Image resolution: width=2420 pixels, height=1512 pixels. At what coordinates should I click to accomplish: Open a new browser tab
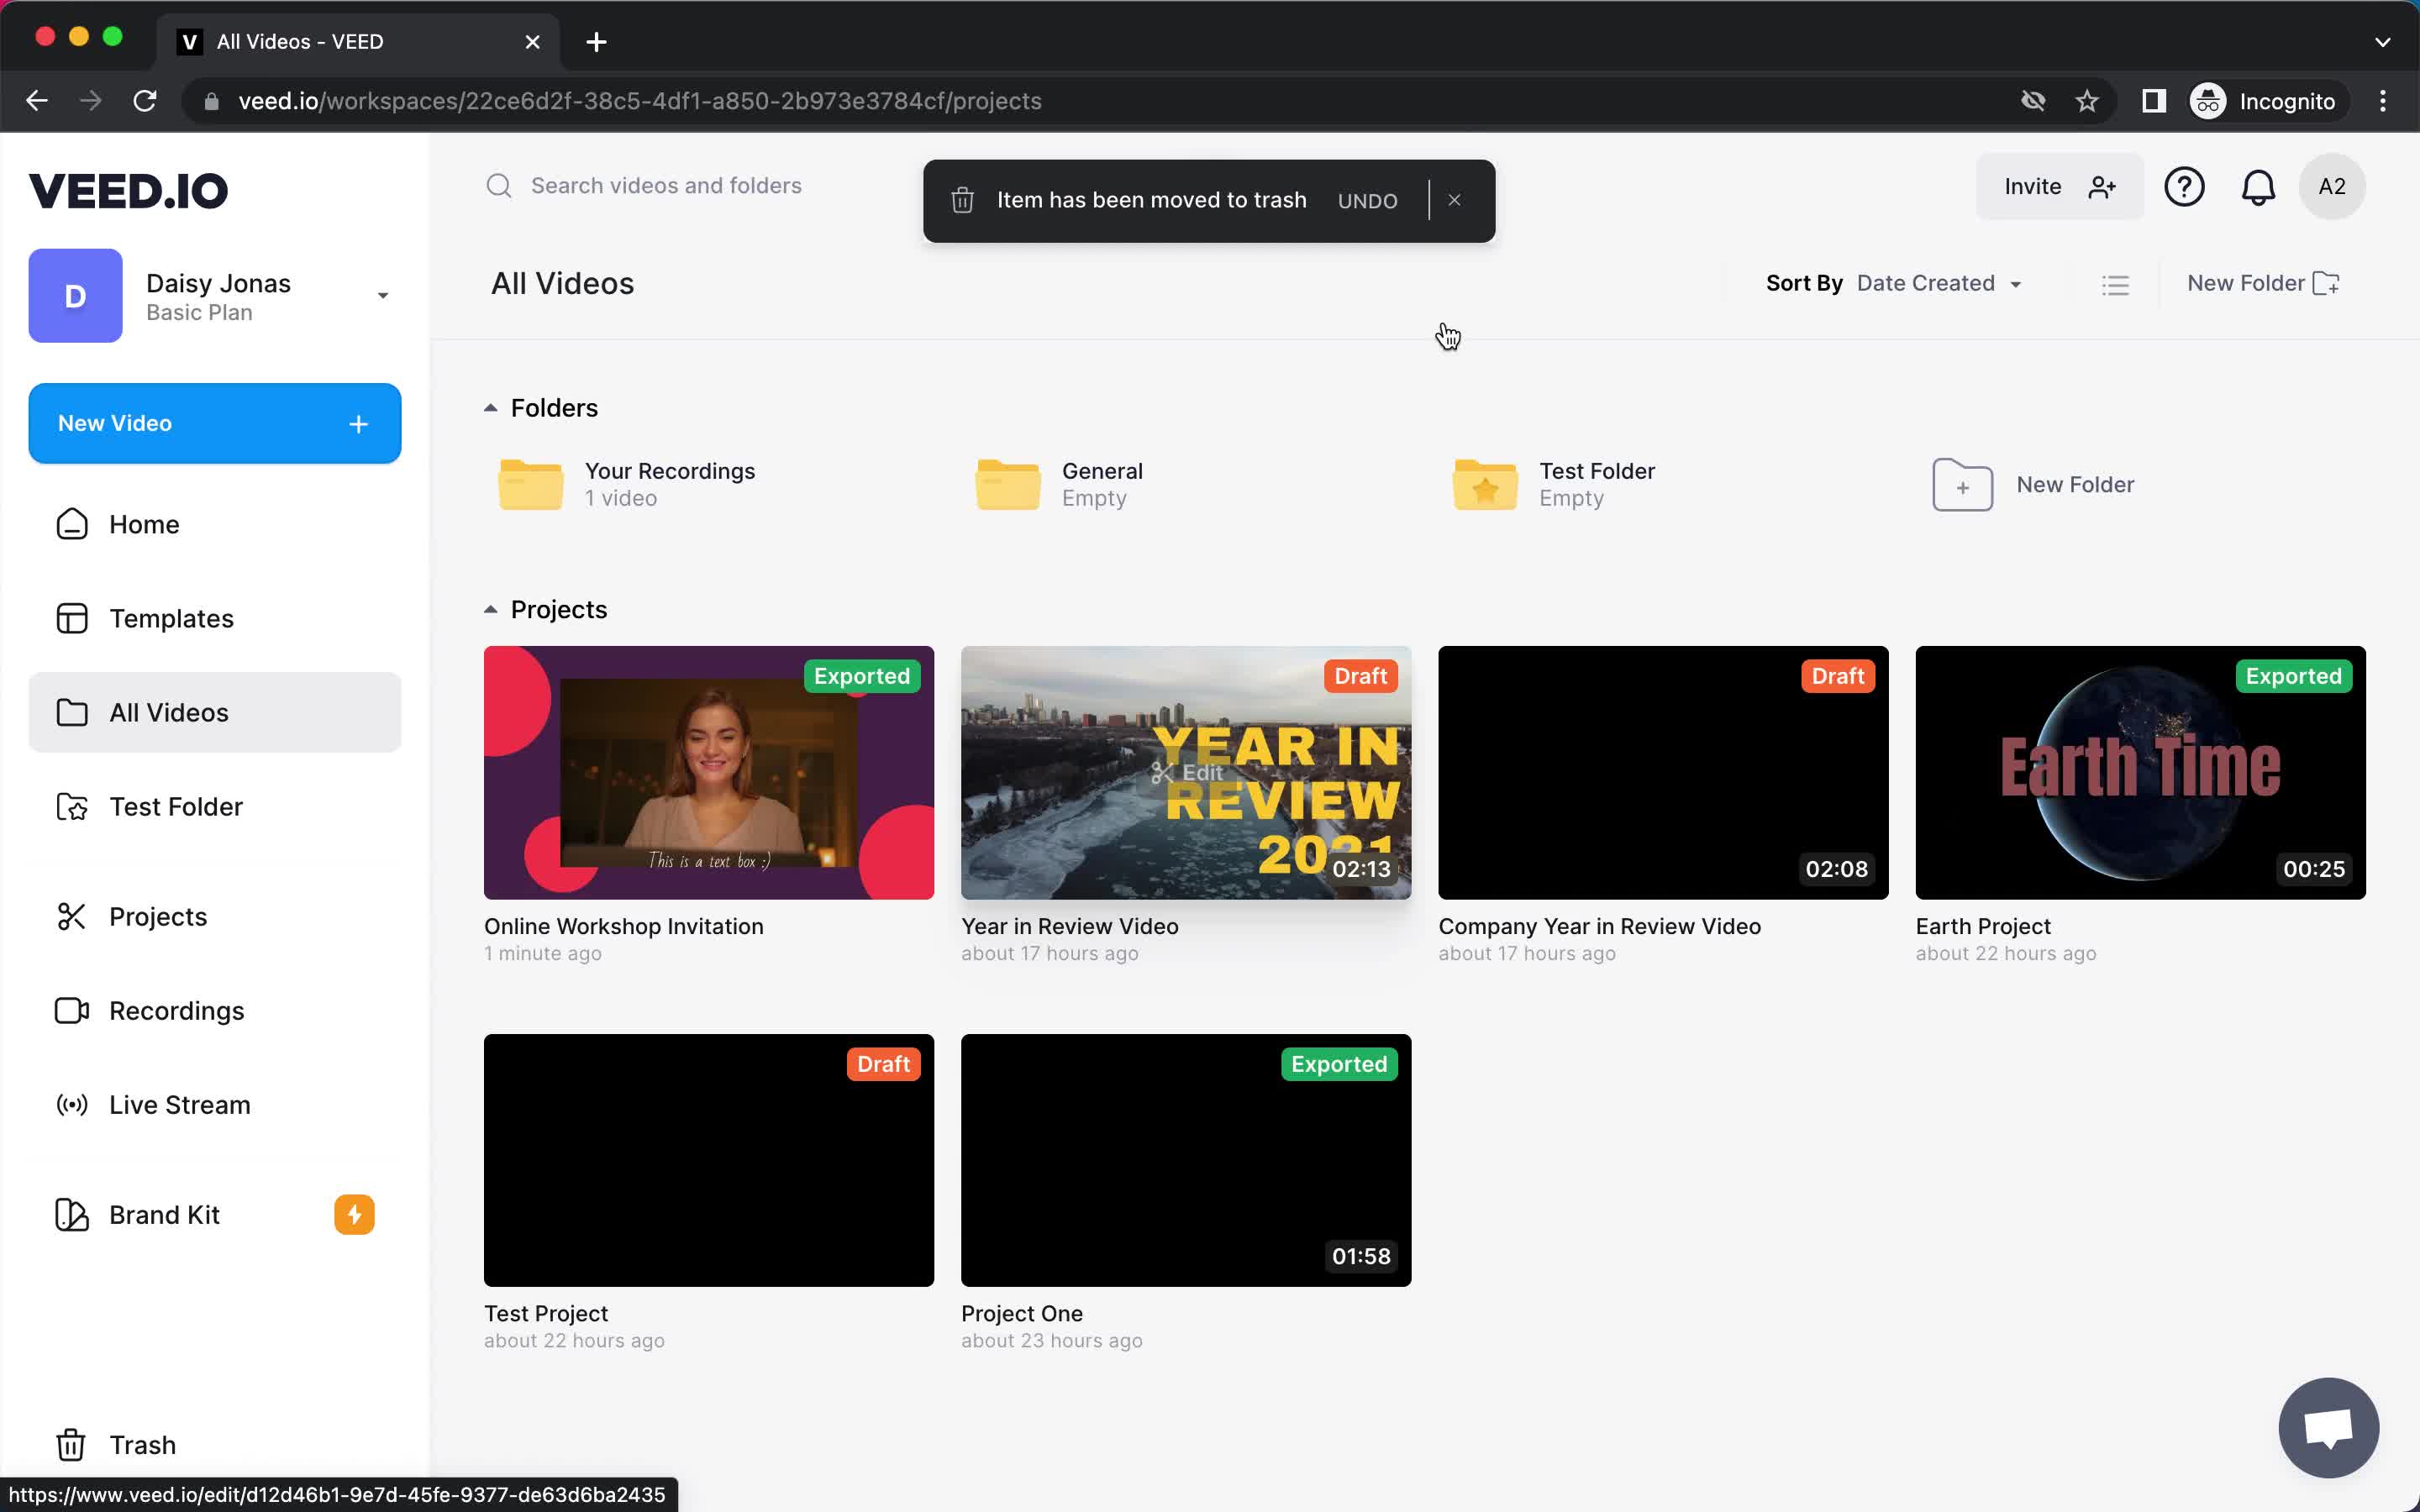click(x=596, y=42)
